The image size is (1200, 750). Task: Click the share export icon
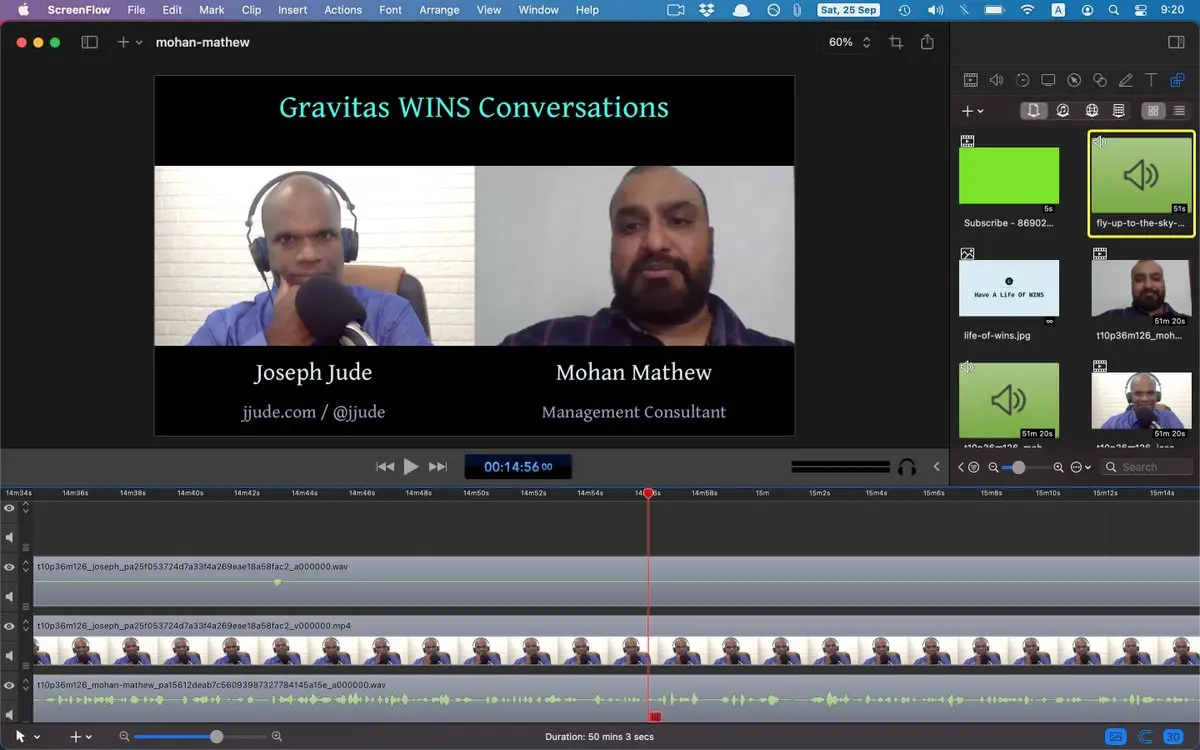tap(927, 42)
